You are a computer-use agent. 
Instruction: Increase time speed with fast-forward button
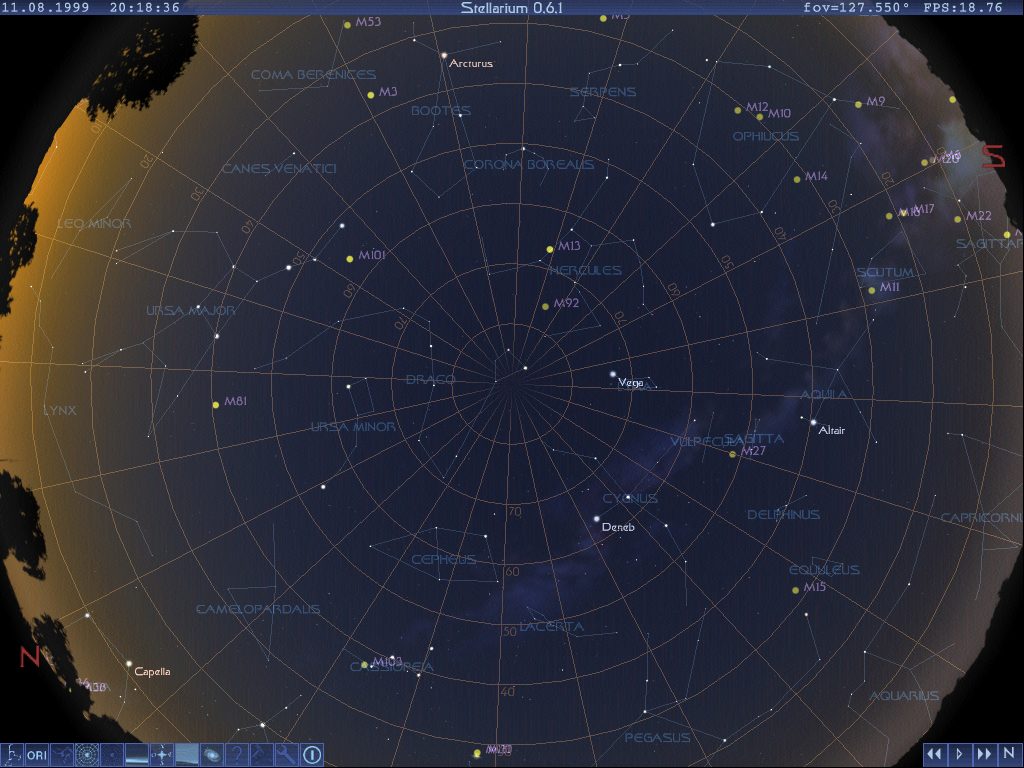tap(984, 754)
